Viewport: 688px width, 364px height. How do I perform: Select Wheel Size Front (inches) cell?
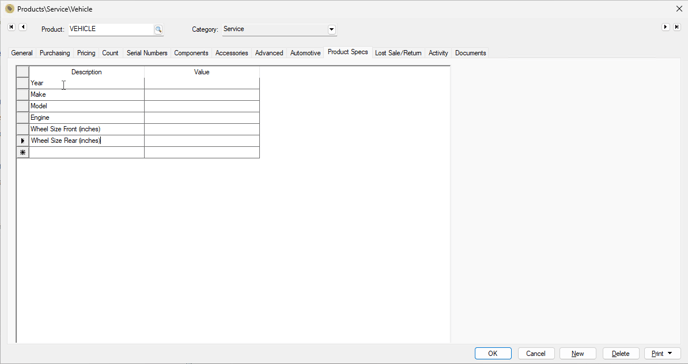tap(86, 129)
